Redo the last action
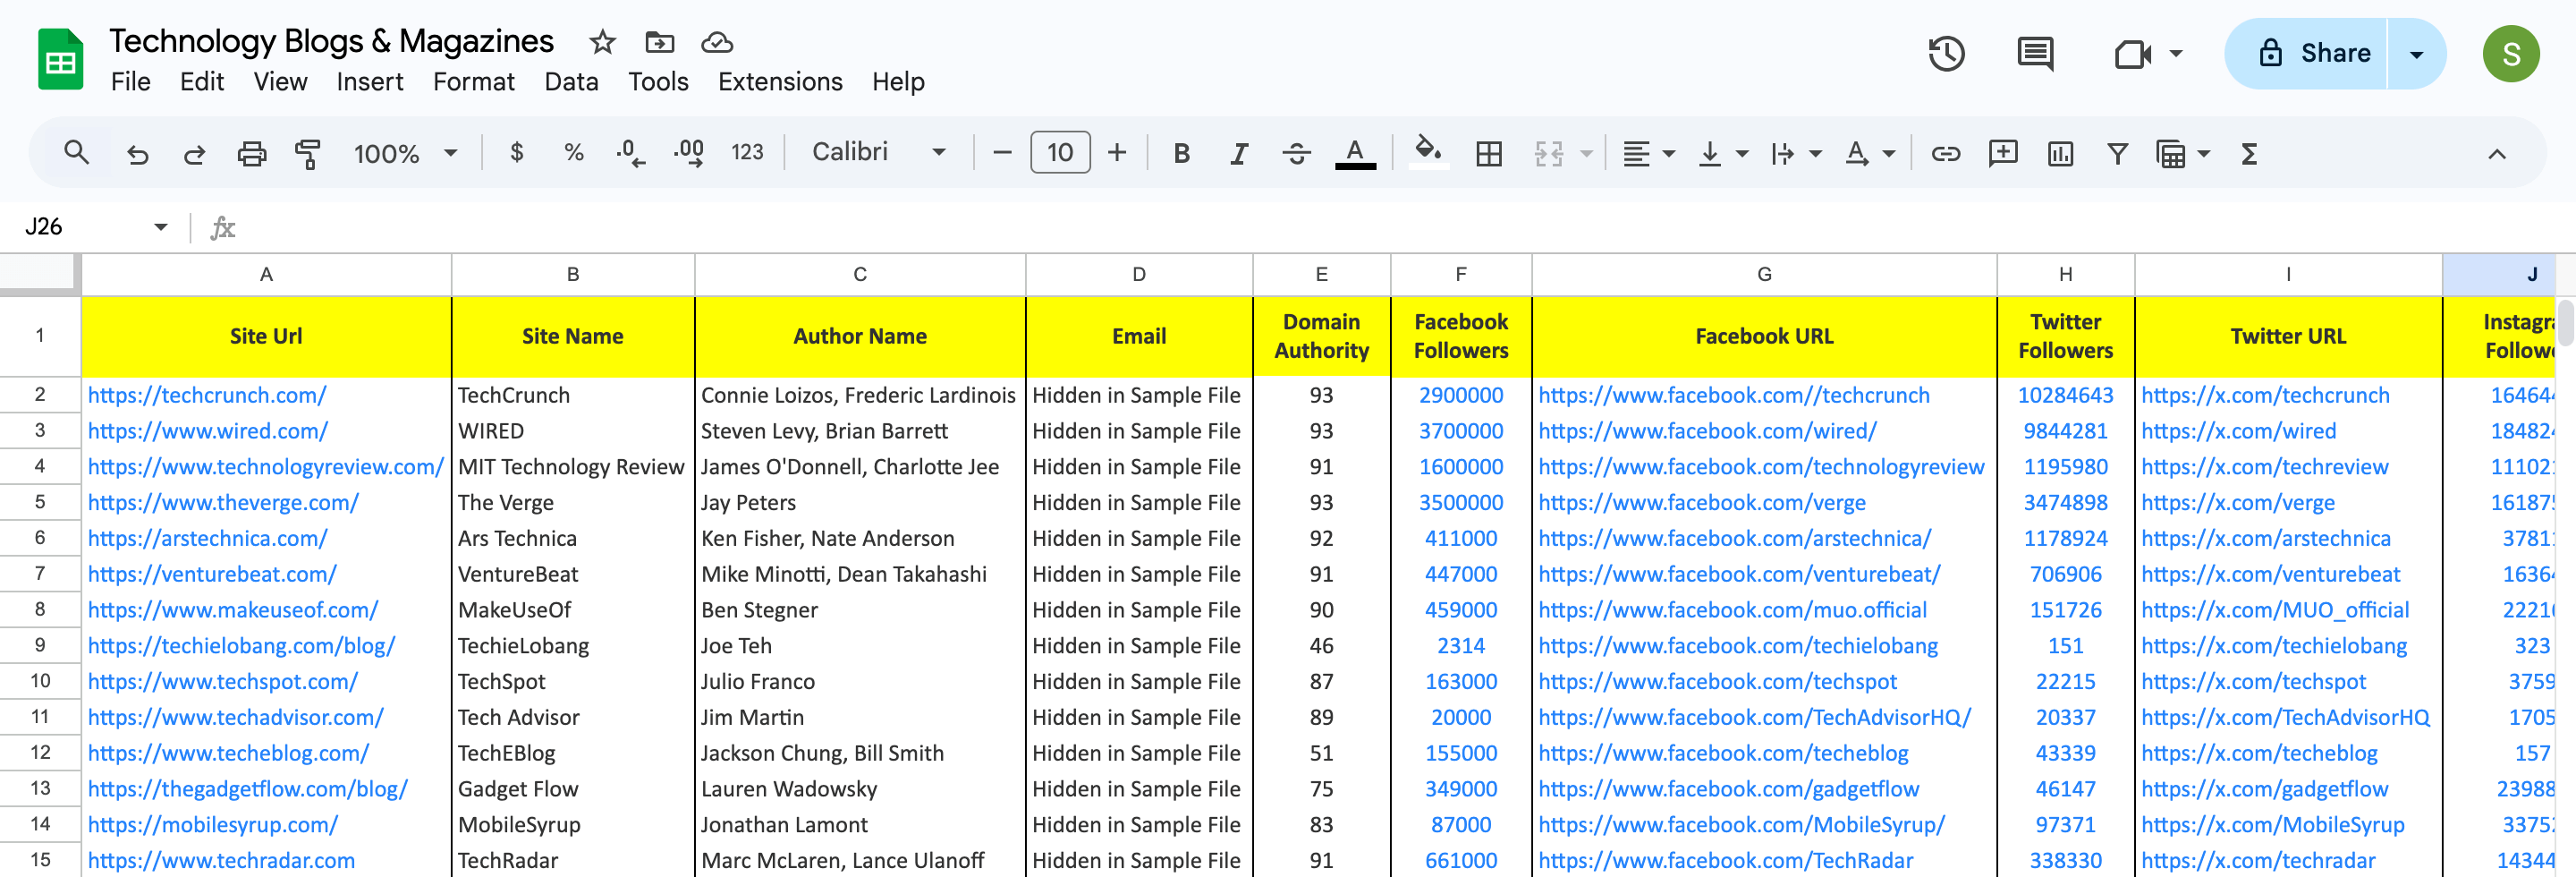This screenshot has height=877, width=2576. [194, 153]
